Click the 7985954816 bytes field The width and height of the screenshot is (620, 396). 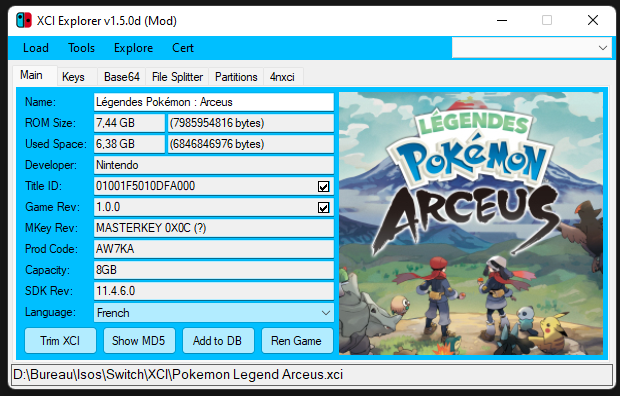click(x=251, y=123)
